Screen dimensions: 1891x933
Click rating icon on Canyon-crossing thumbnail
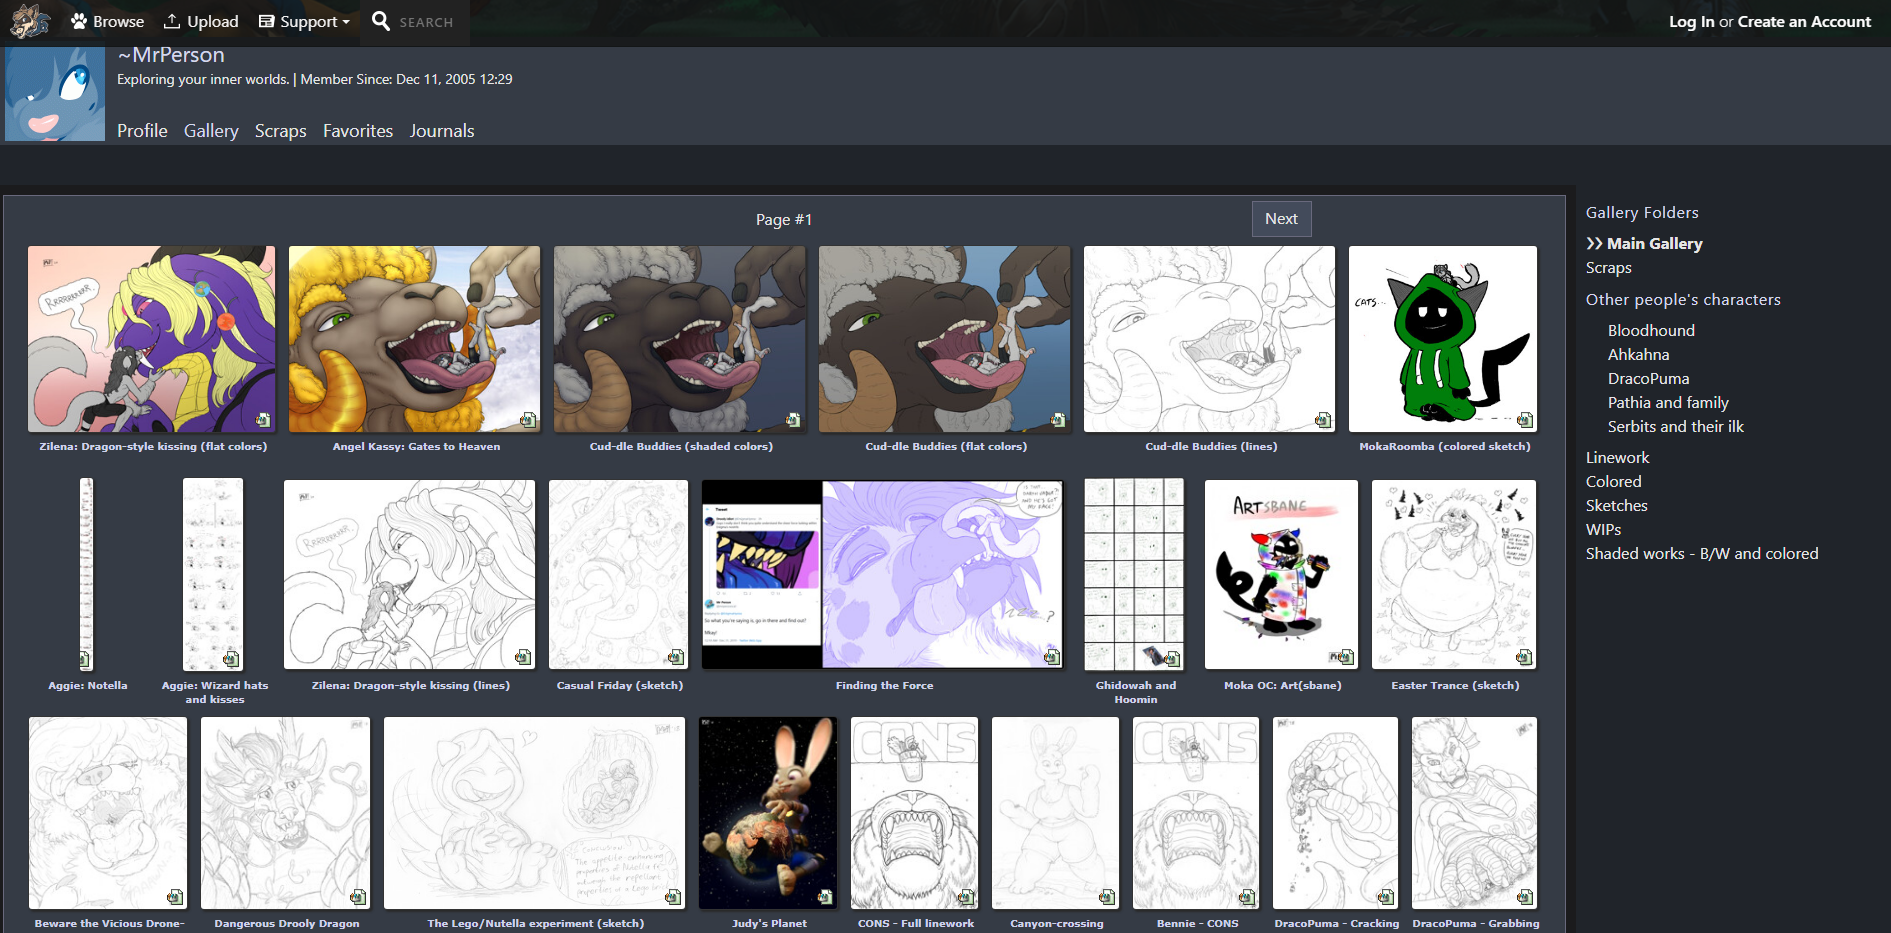[x=1107, y=896]
